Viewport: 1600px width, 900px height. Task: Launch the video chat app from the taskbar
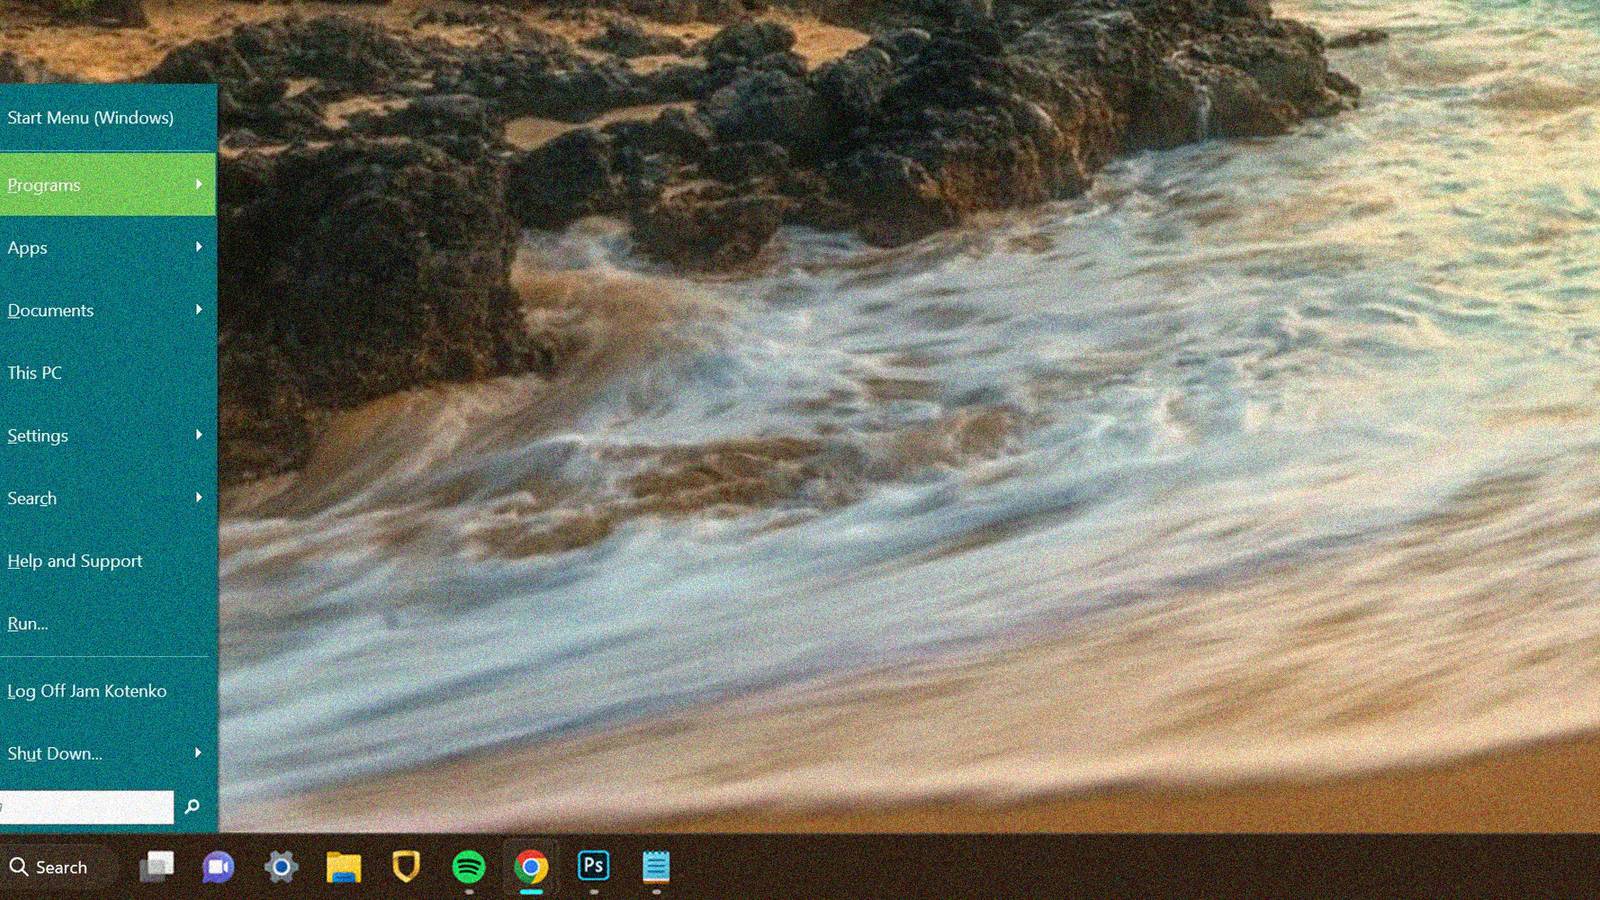(219, 868)
